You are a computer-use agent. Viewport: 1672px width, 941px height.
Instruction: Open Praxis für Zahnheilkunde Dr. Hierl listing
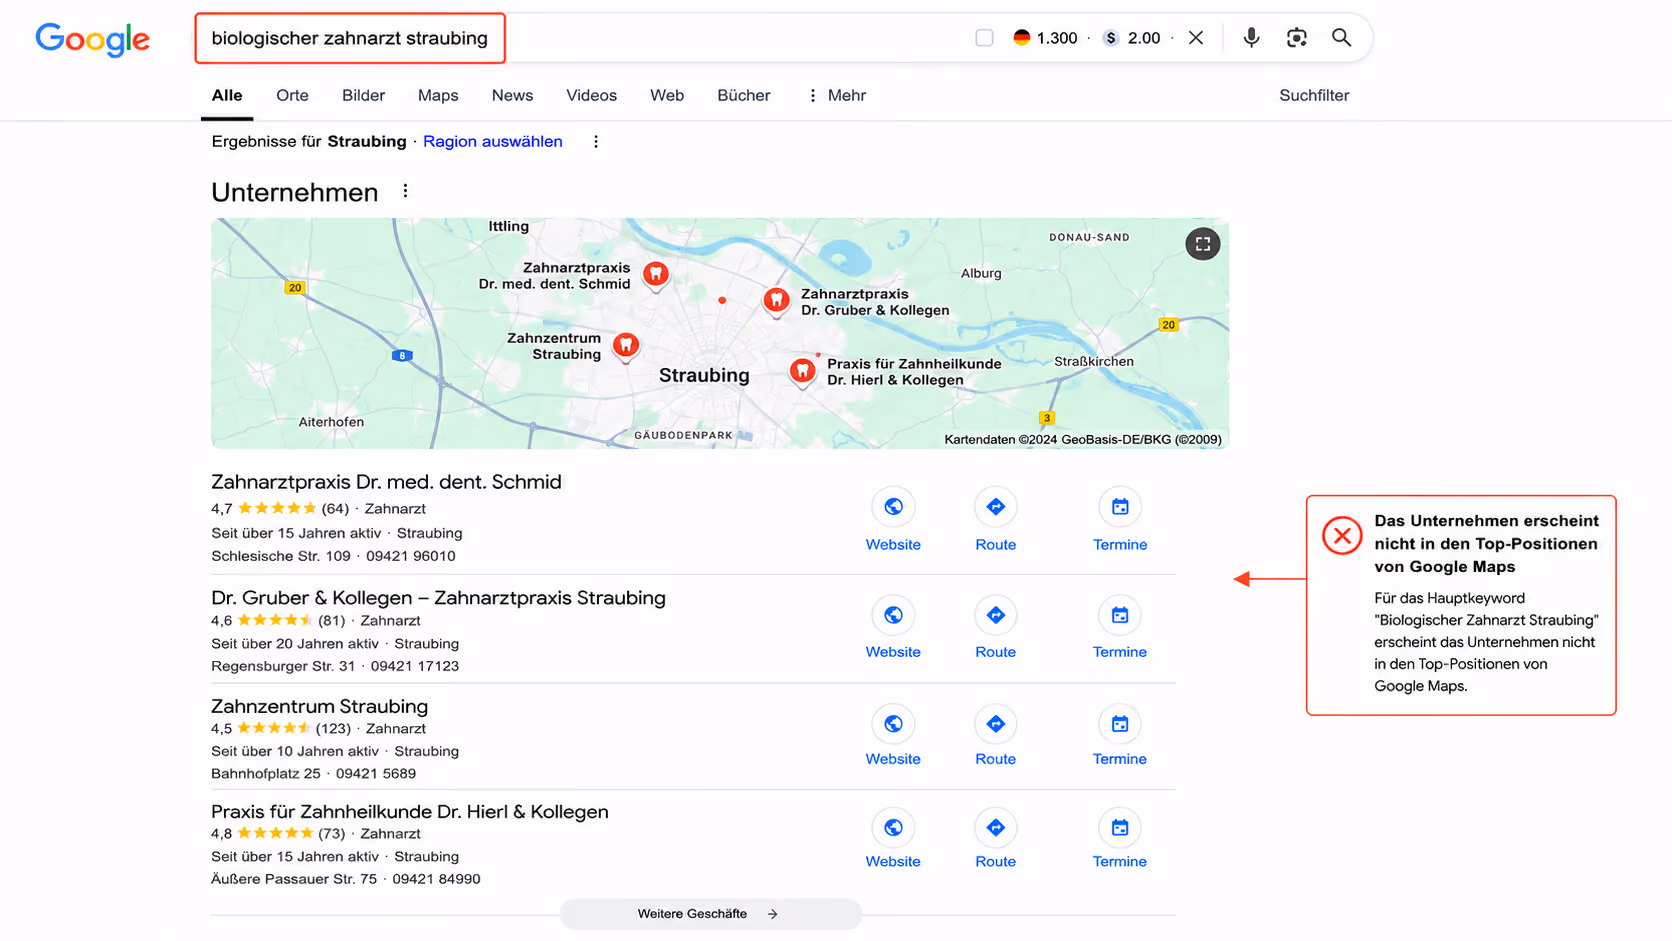tap(410, 812)
